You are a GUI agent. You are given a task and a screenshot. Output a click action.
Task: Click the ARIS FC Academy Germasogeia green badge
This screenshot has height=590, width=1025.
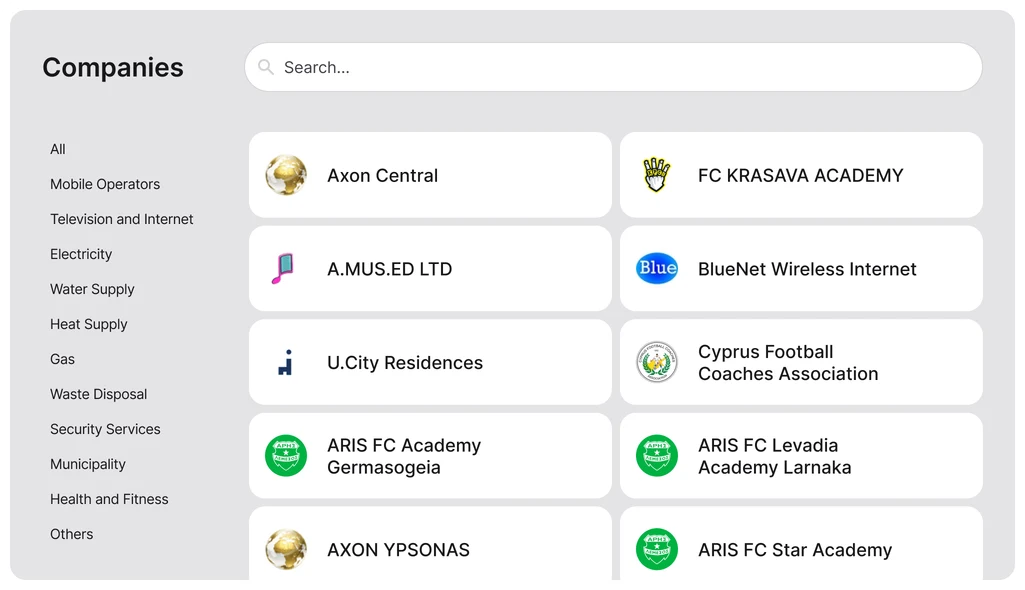click(286, 456)
